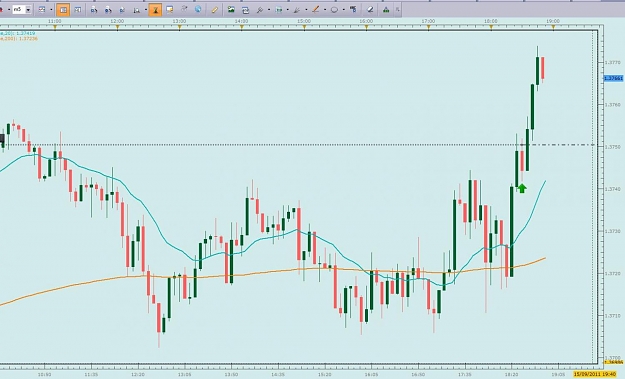Viewport: 625px width, 379px height.
Task: Click the 12:20 bottom time label
Action: click(138, 375)
